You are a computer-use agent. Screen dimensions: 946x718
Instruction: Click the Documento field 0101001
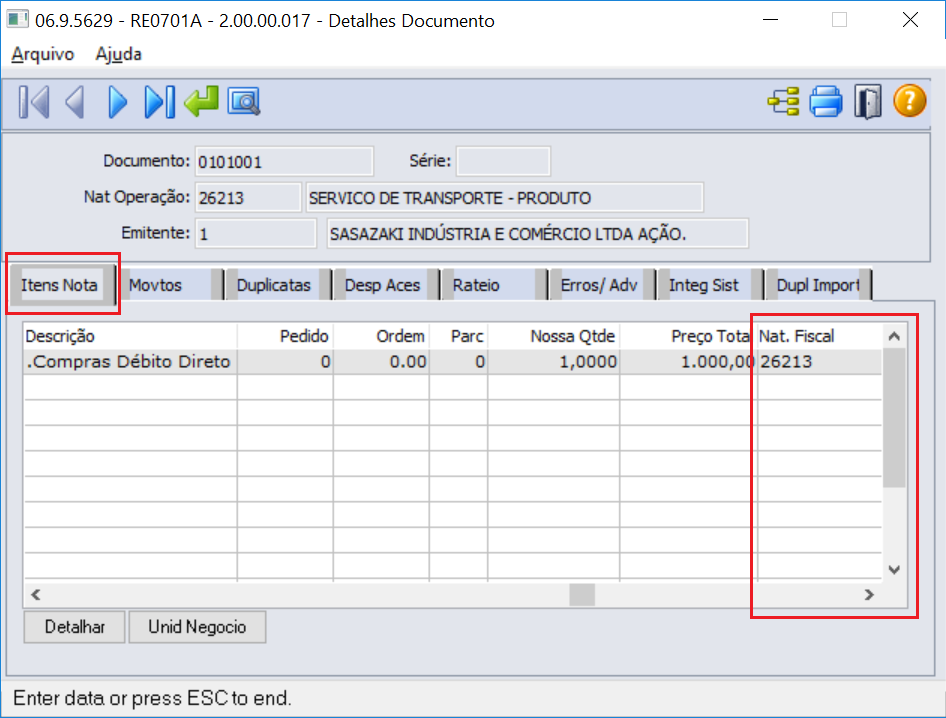284,162
